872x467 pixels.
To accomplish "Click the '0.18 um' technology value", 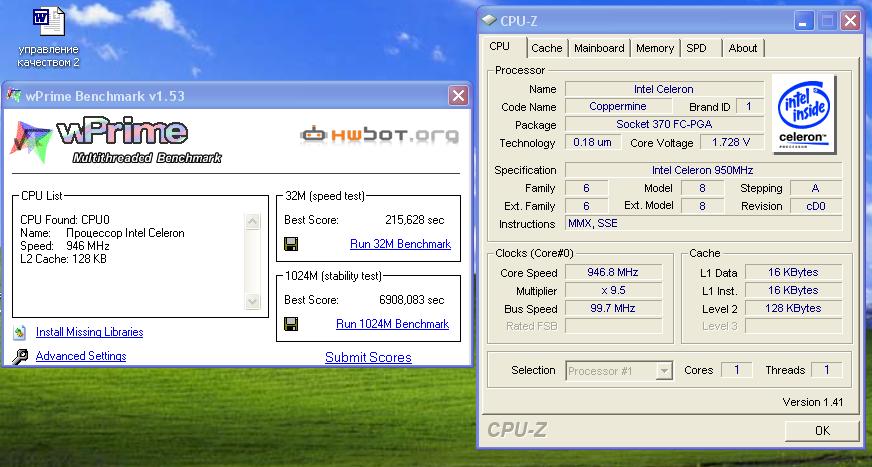I will point(592,142).
